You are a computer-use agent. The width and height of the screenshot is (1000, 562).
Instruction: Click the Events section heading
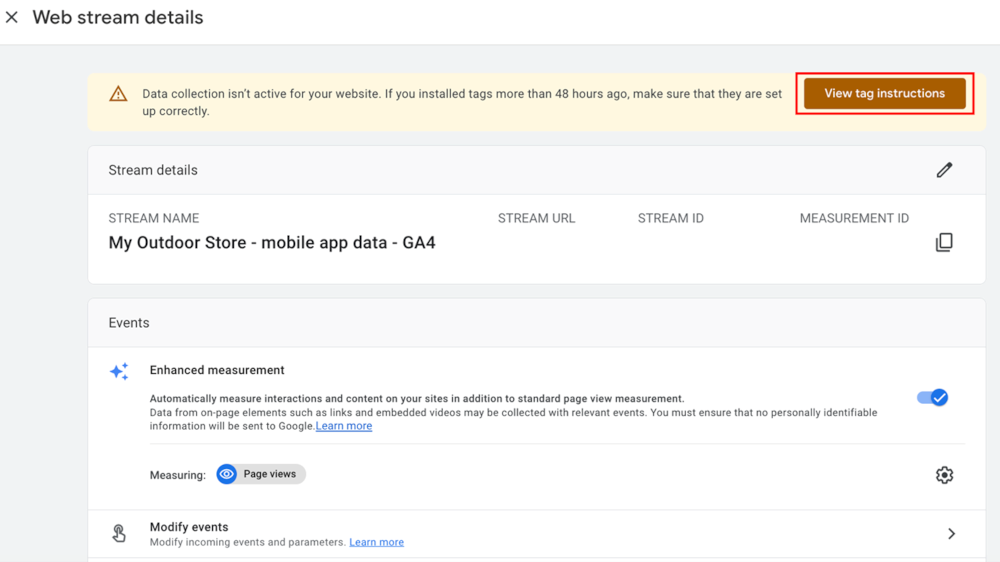[x=129, y=323]
